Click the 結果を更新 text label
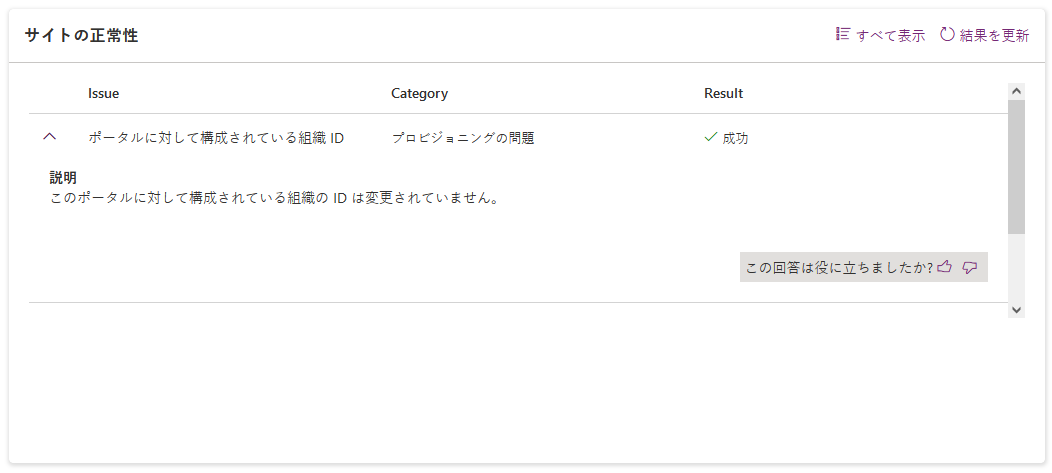 pos(994,36)
